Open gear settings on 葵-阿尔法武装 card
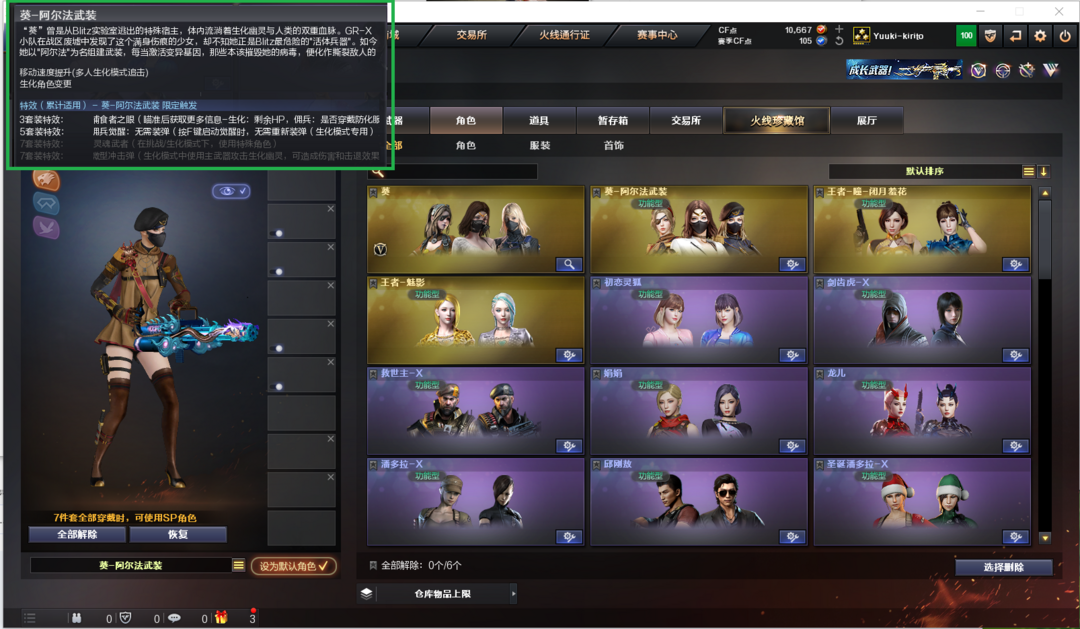The height and width of the screenshot is (629, 1080). tap(792, 264)
